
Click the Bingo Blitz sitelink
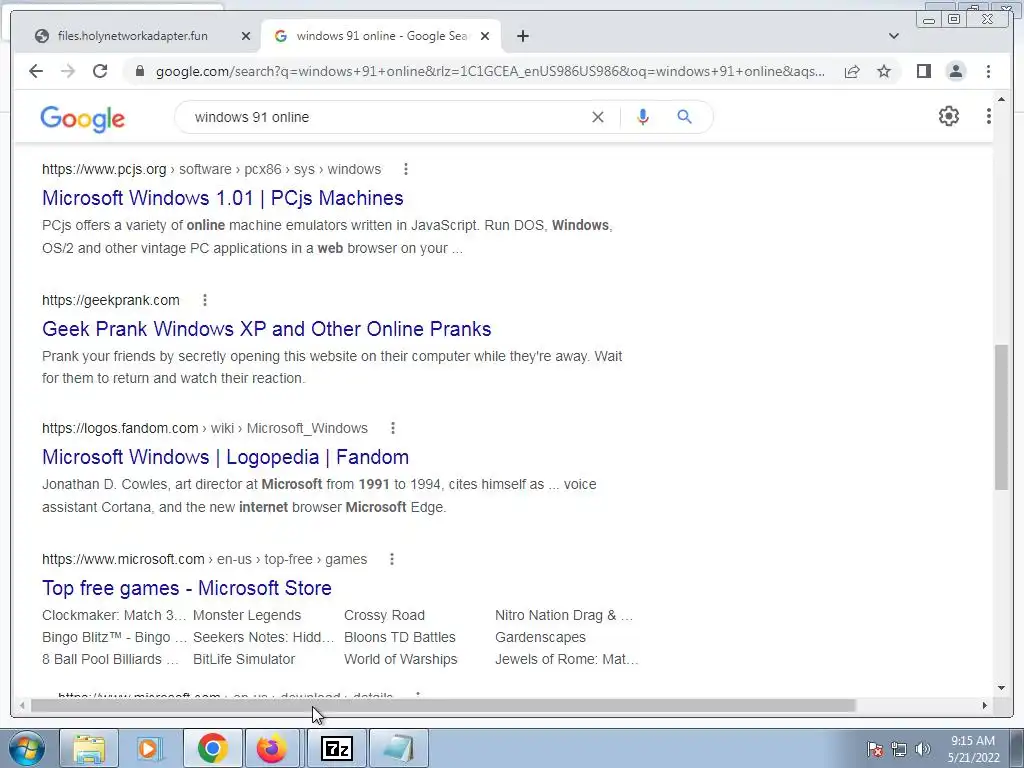(114, 637)
